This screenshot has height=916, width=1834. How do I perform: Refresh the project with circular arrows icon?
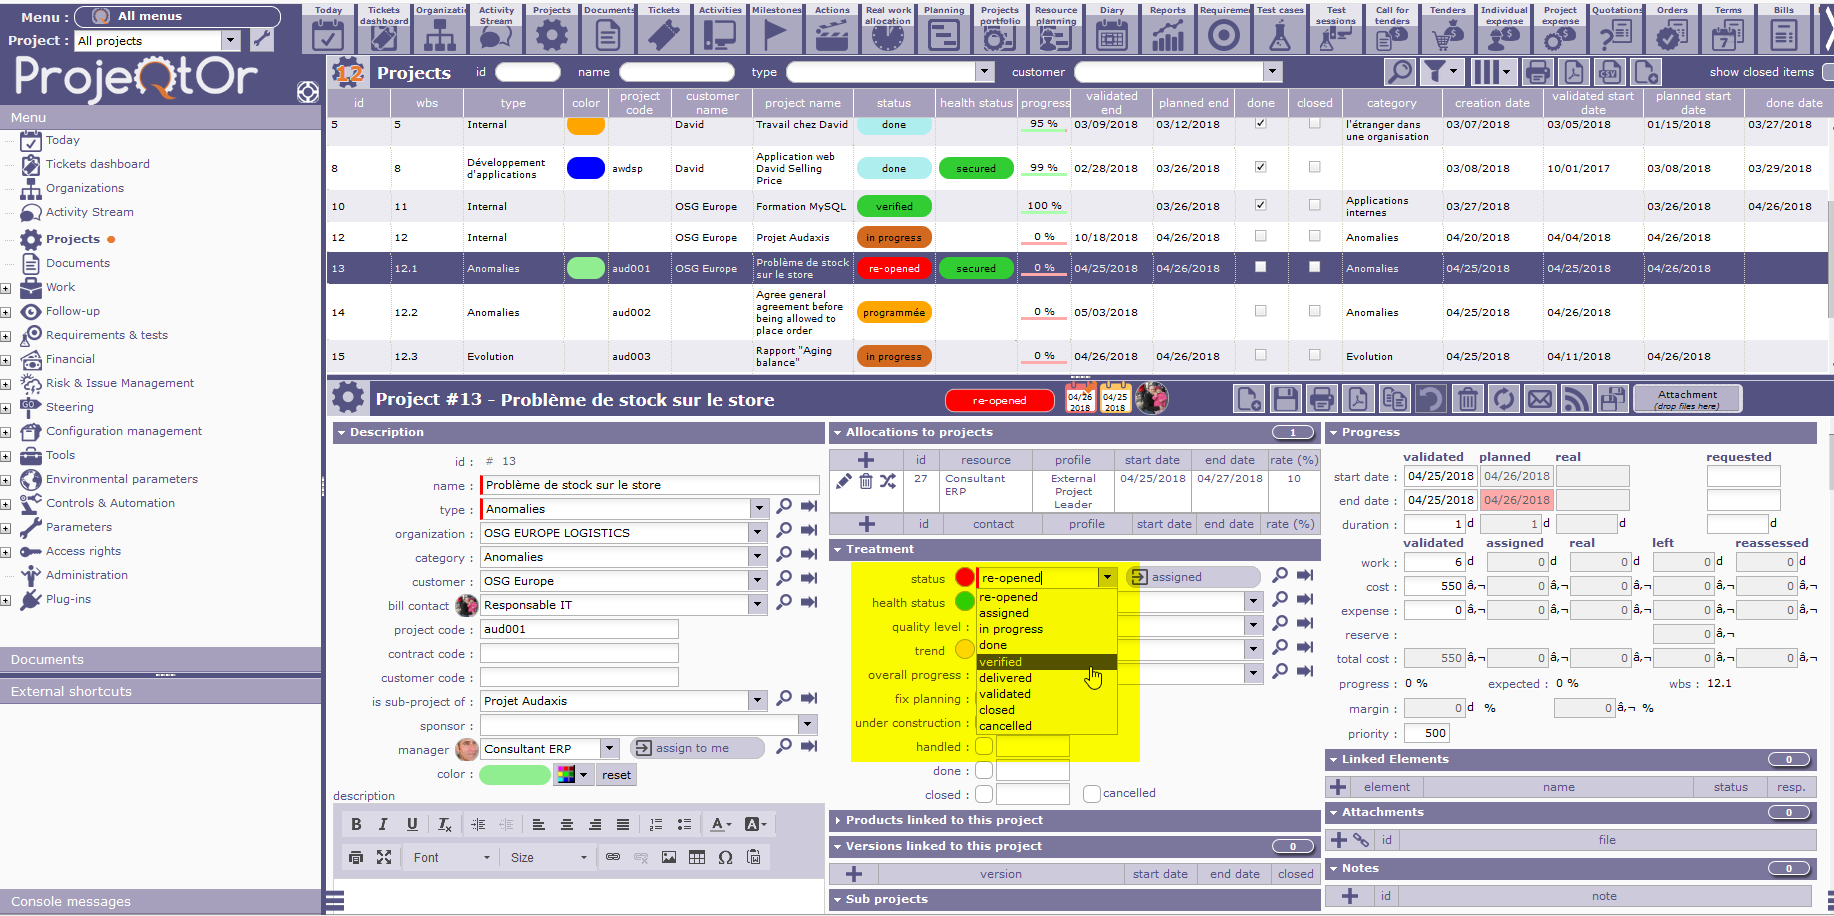click(1503, 400)
